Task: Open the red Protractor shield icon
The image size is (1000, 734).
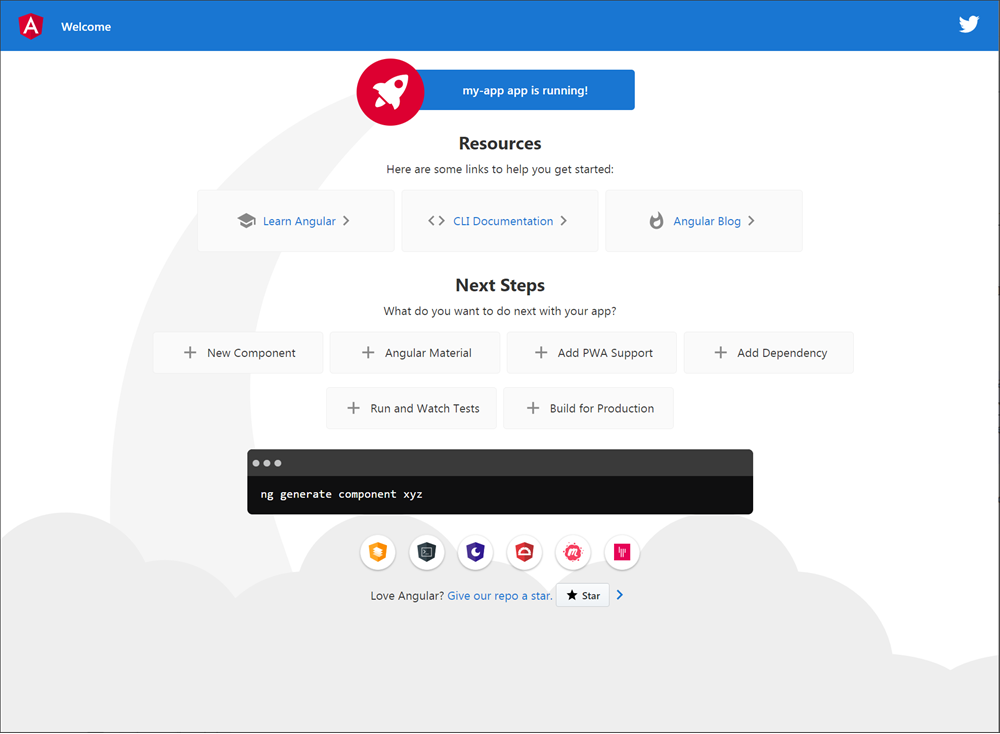Action: click(x=524, y=552)
